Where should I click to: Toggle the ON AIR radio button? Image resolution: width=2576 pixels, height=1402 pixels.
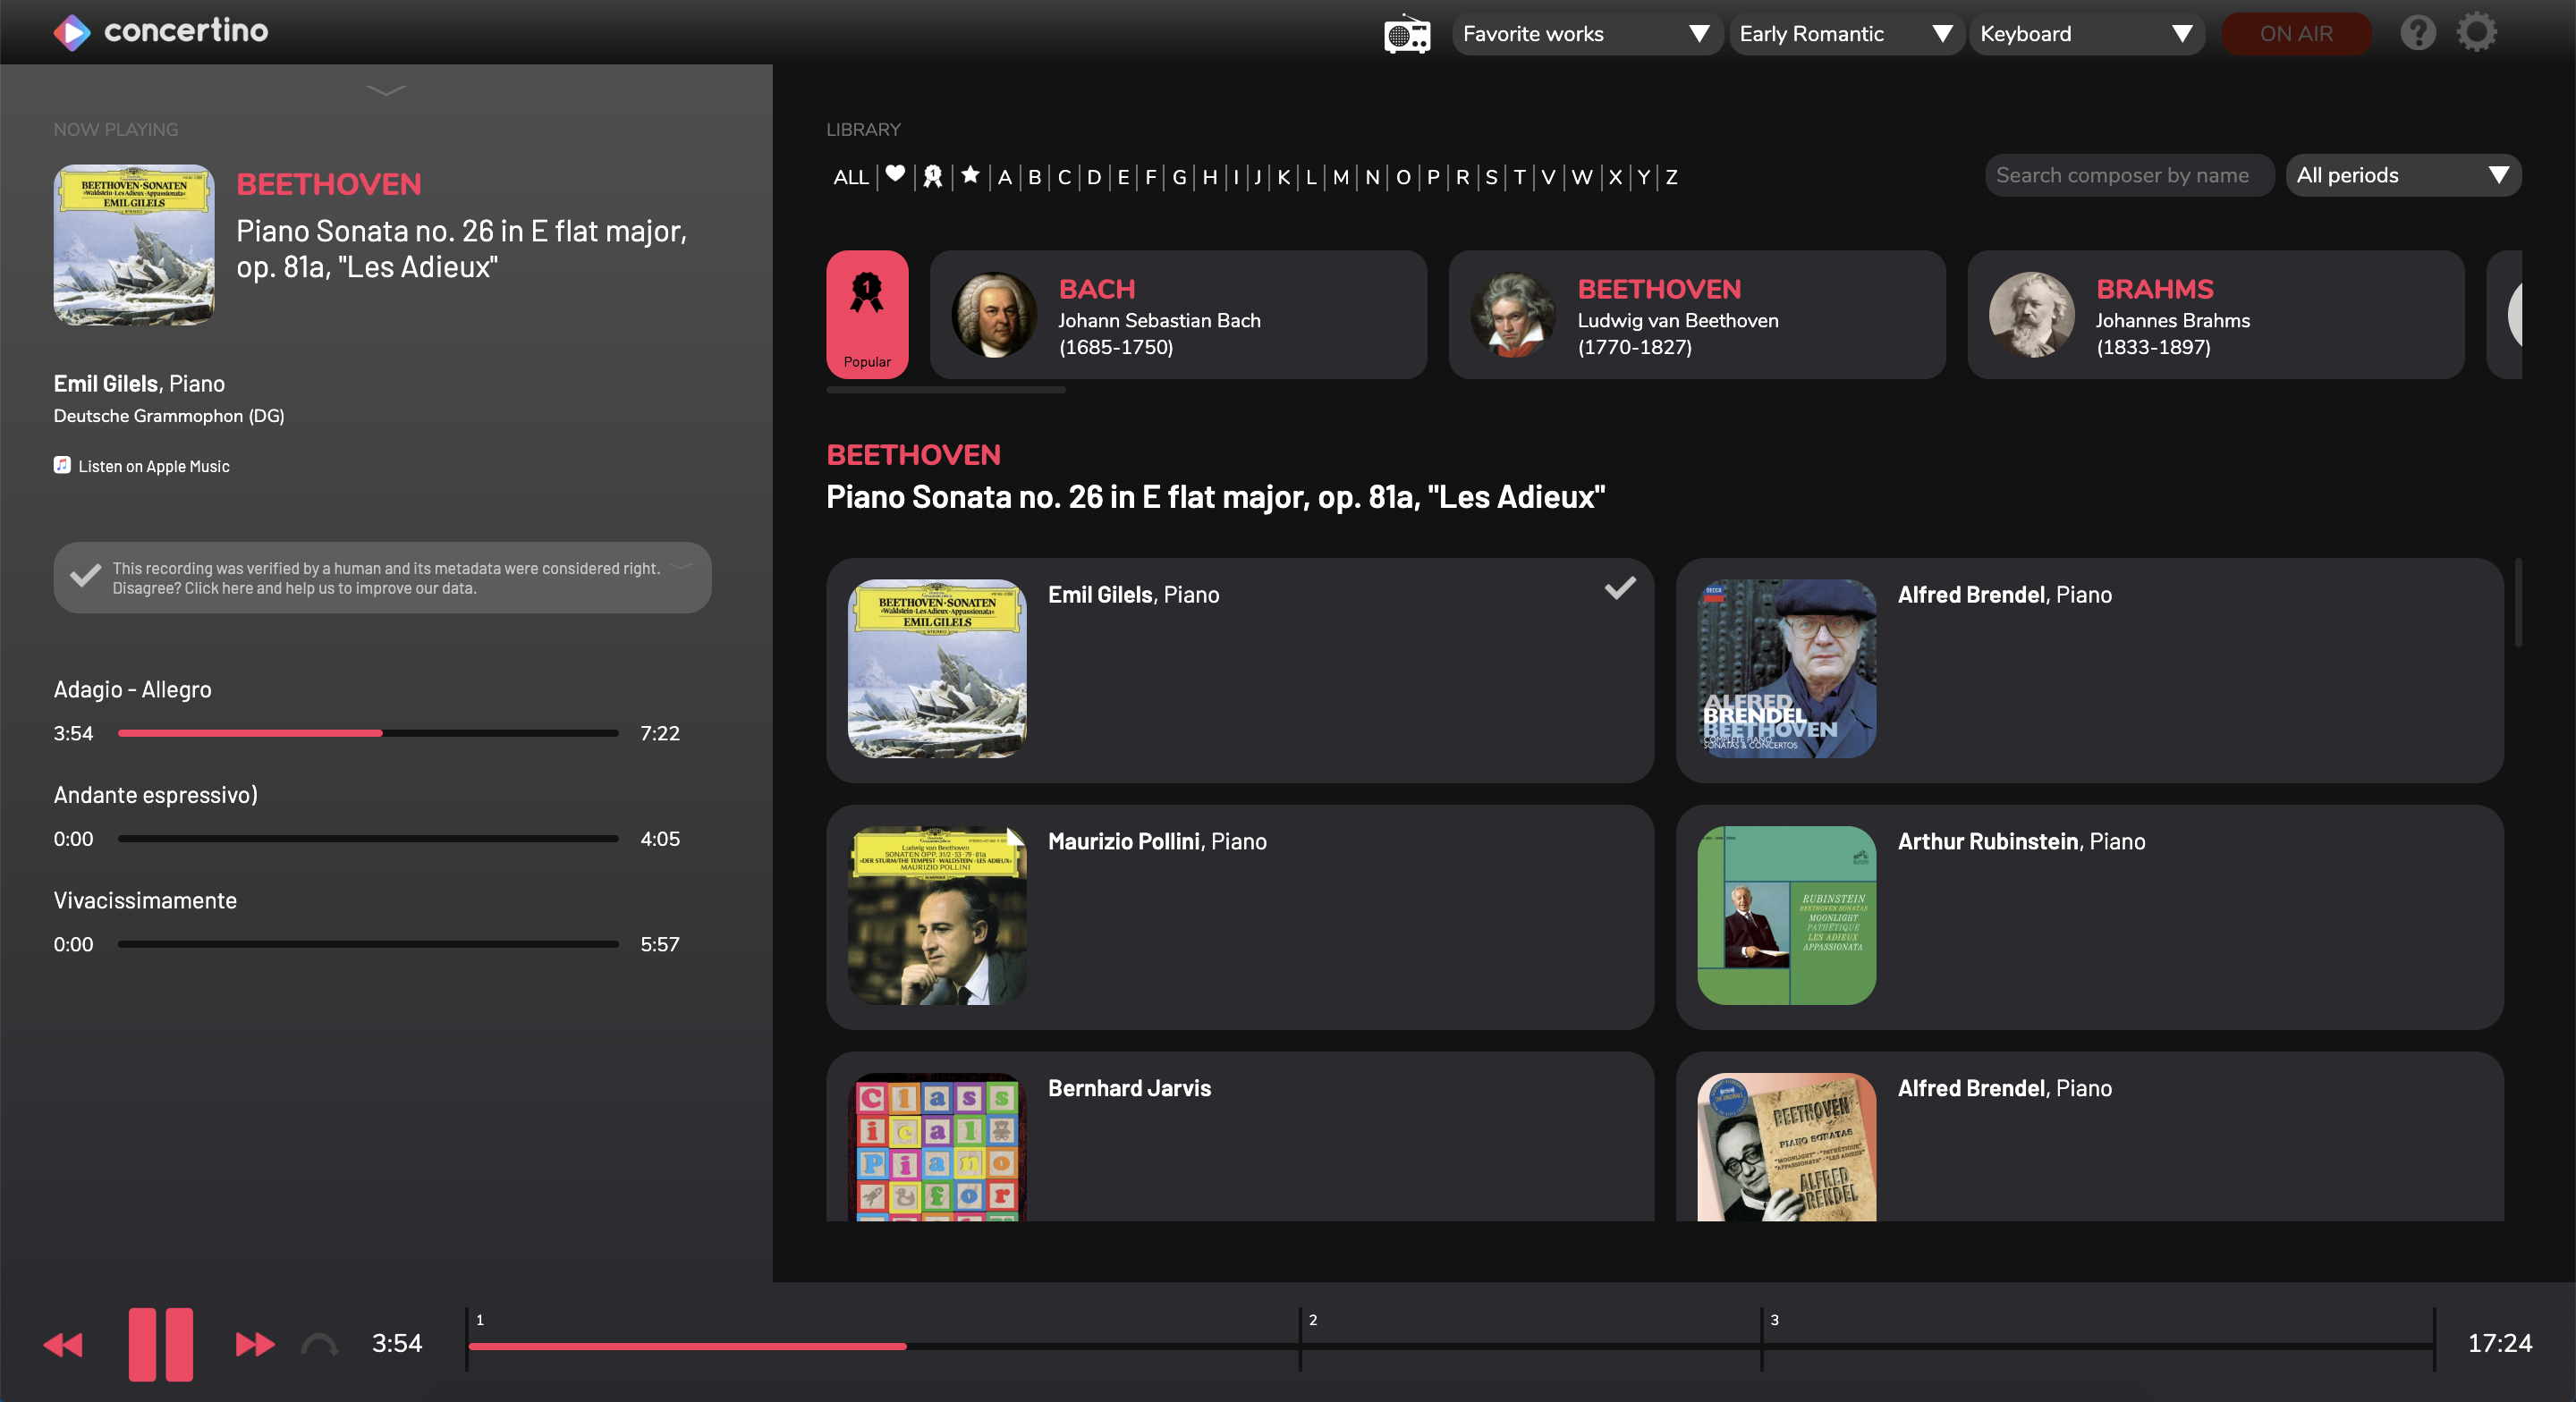click(2296, 34)
